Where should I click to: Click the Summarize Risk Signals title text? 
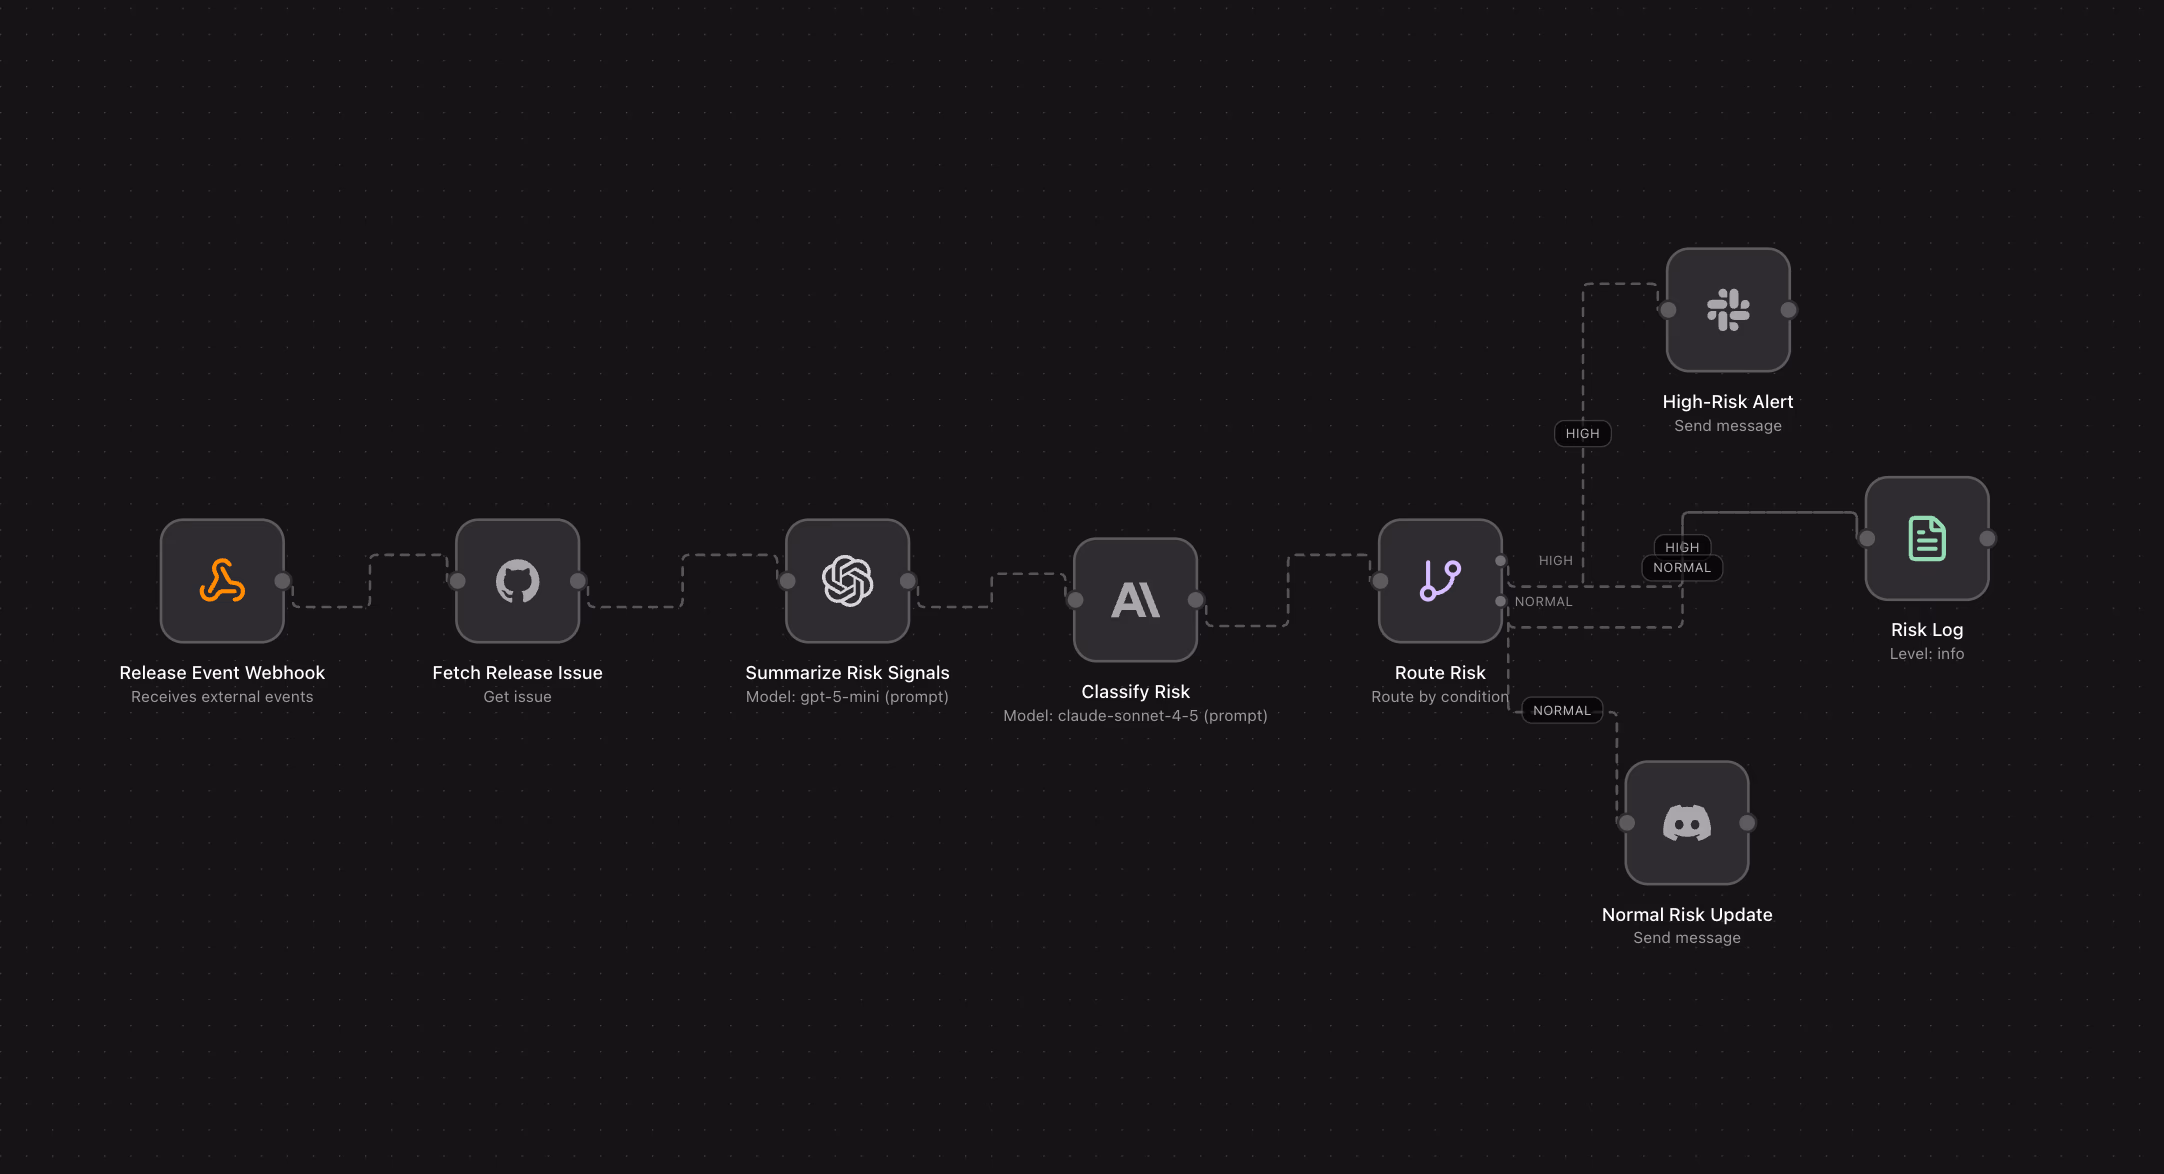(x=847, y=673)
